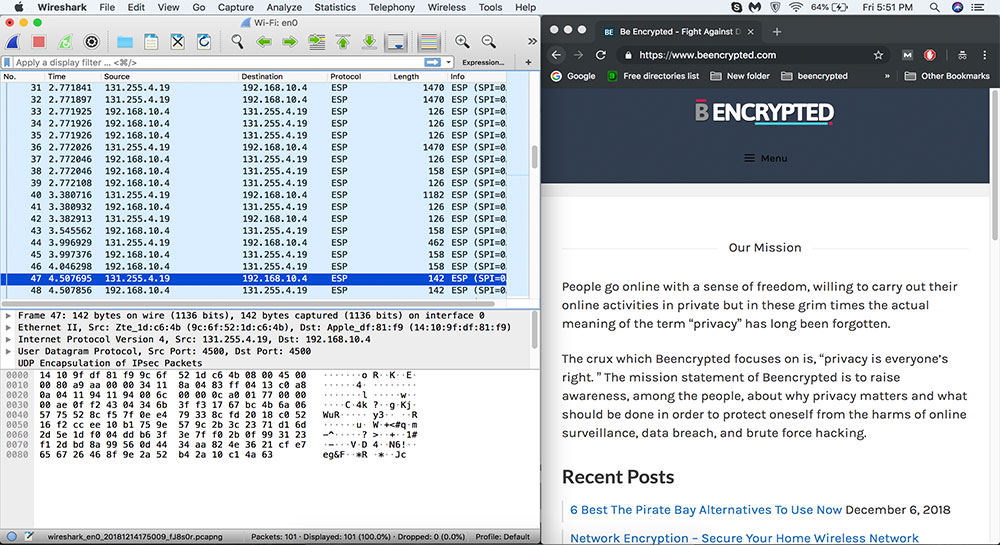Start capturing packets with the shark fin icon
The height and width of the screenshot is (545, 1000).
click(x=13, y=42)
